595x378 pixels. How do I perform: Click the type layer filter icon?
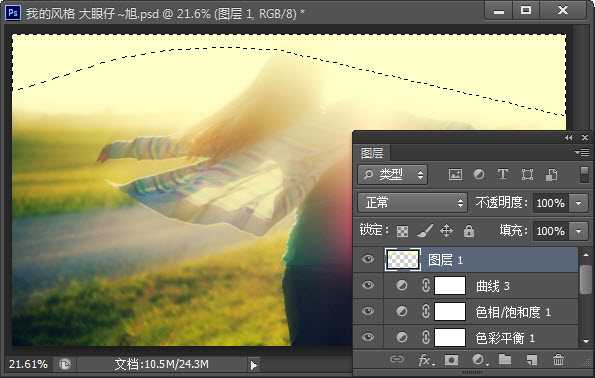click(x=503, y=175)
